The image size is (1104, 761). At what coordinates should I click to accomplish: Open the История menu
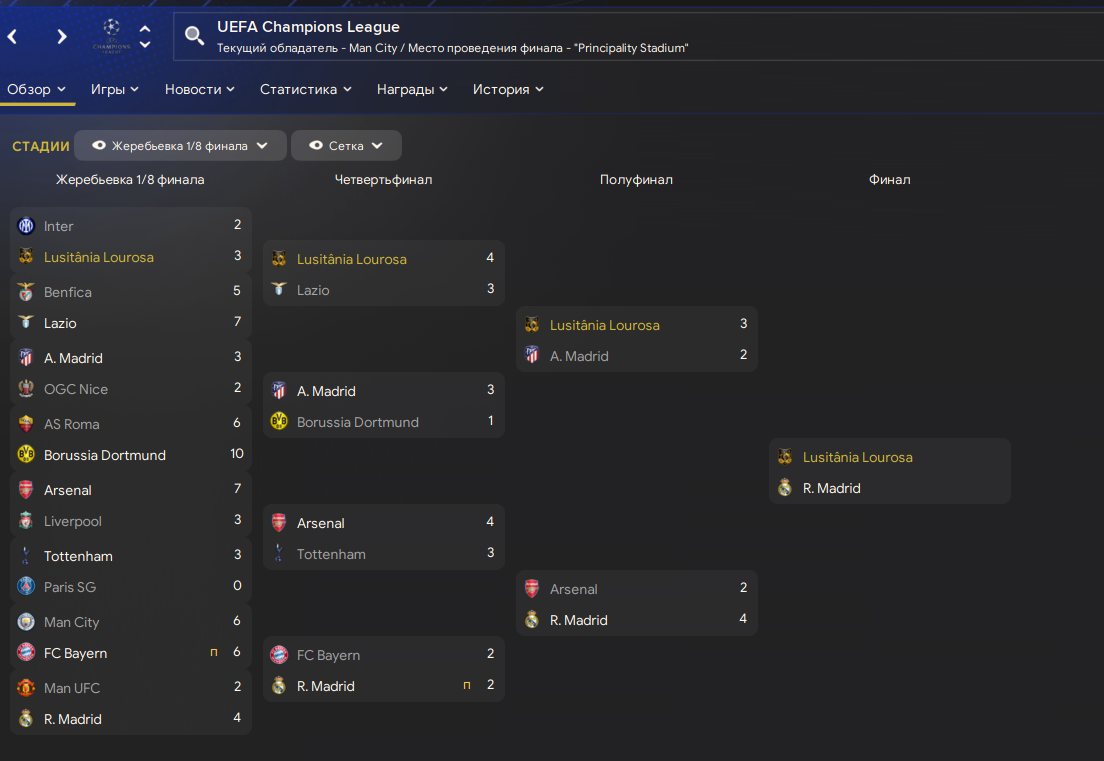pyautogui.click(x=508, y=89)
